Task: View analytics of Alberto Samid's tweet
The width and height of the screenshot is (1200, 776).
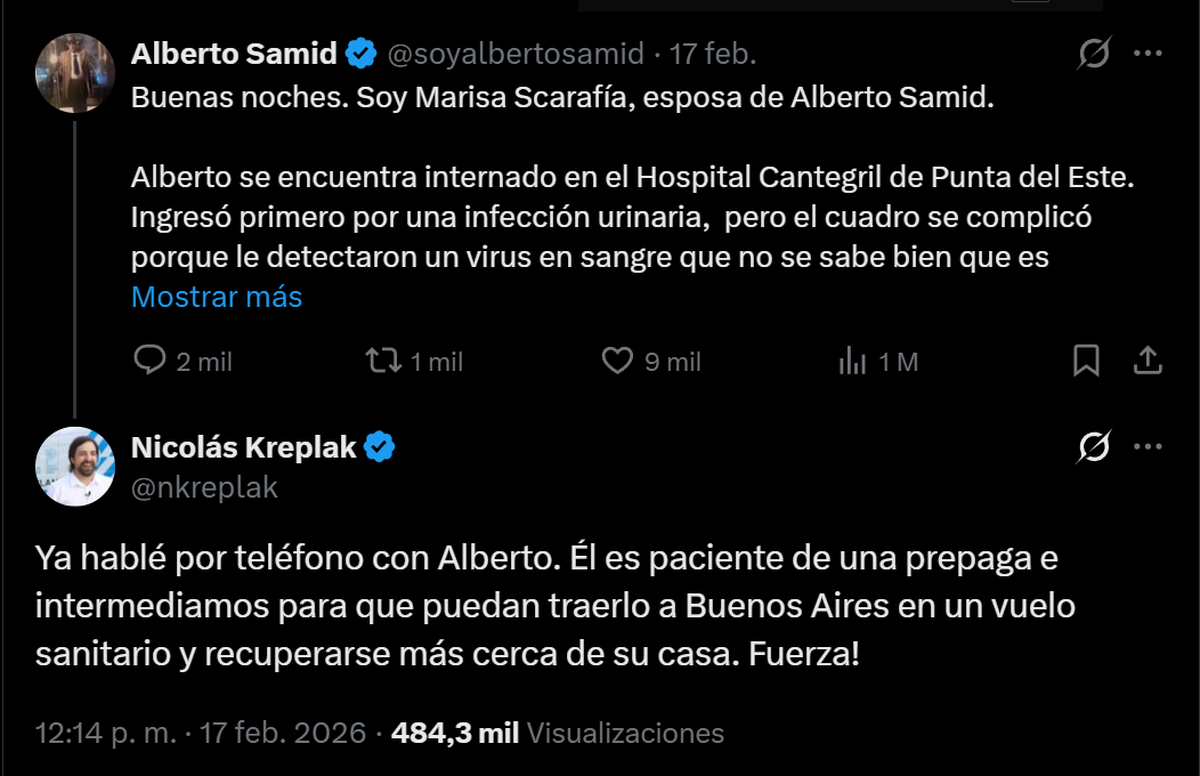Action: point(852,361)
